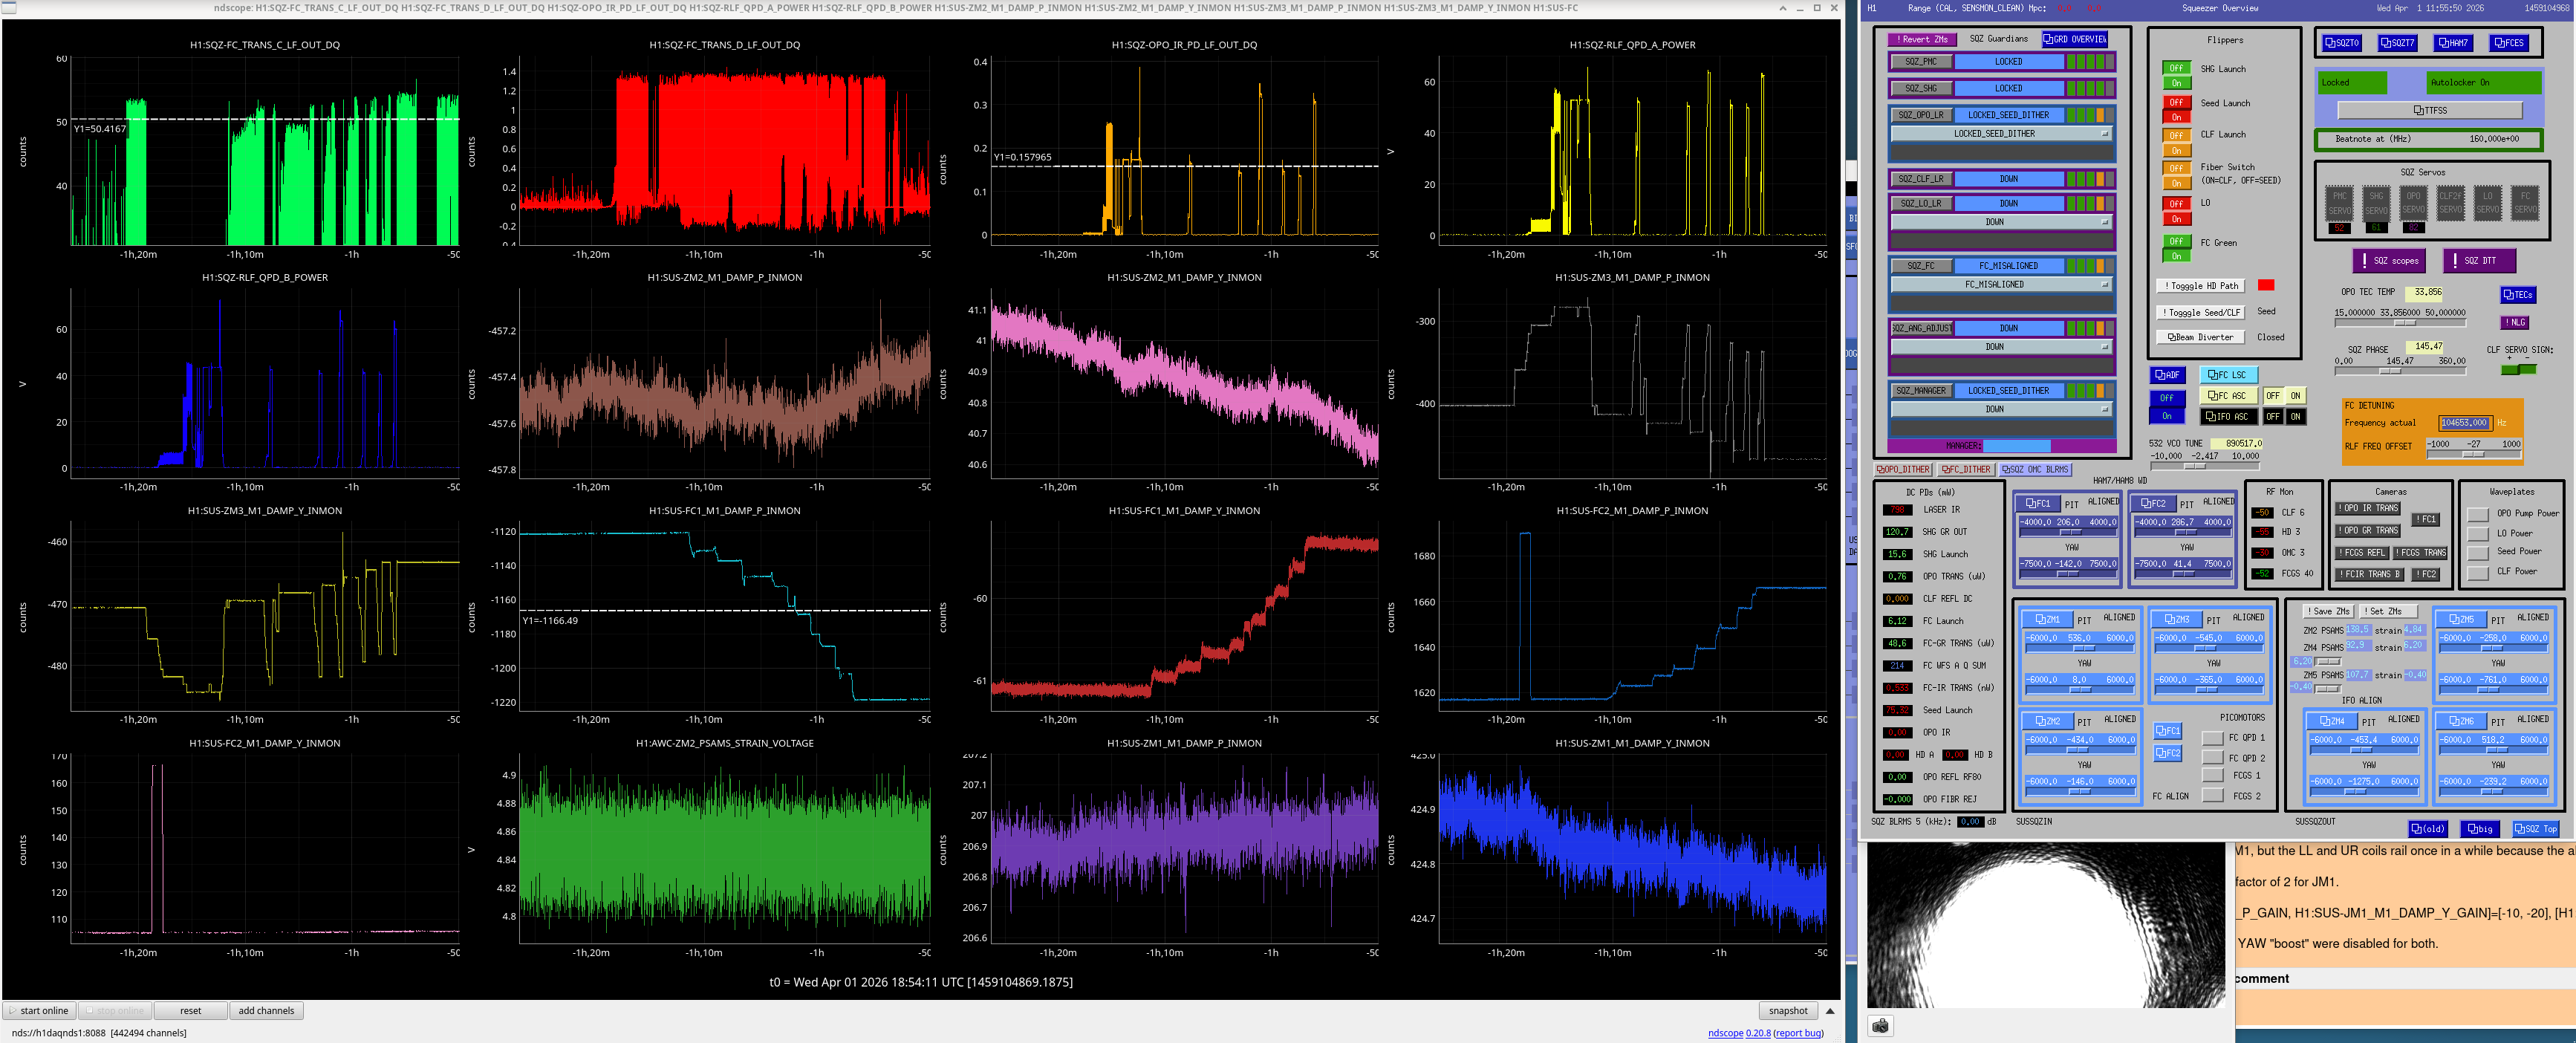Click the OPO Pump Power waveplate button
The image size is (2576, 1043).
tap(2478, 514)
